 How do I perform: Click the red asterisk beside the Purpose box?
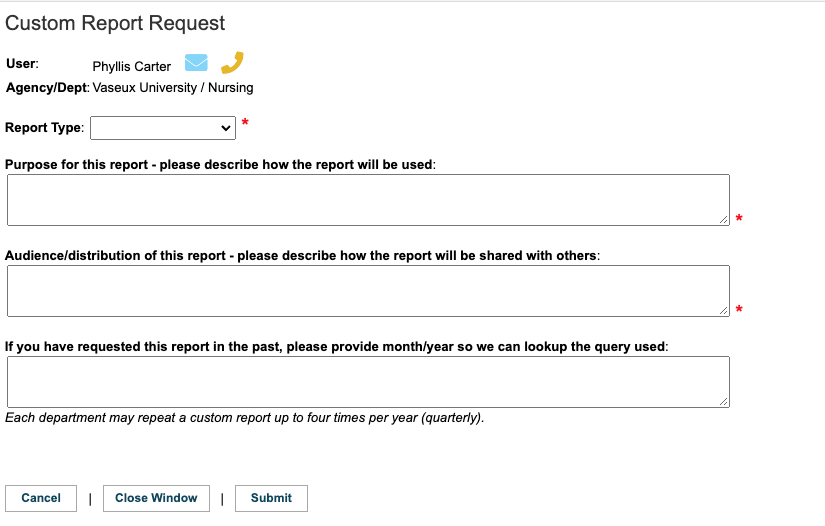pos(739,218)
